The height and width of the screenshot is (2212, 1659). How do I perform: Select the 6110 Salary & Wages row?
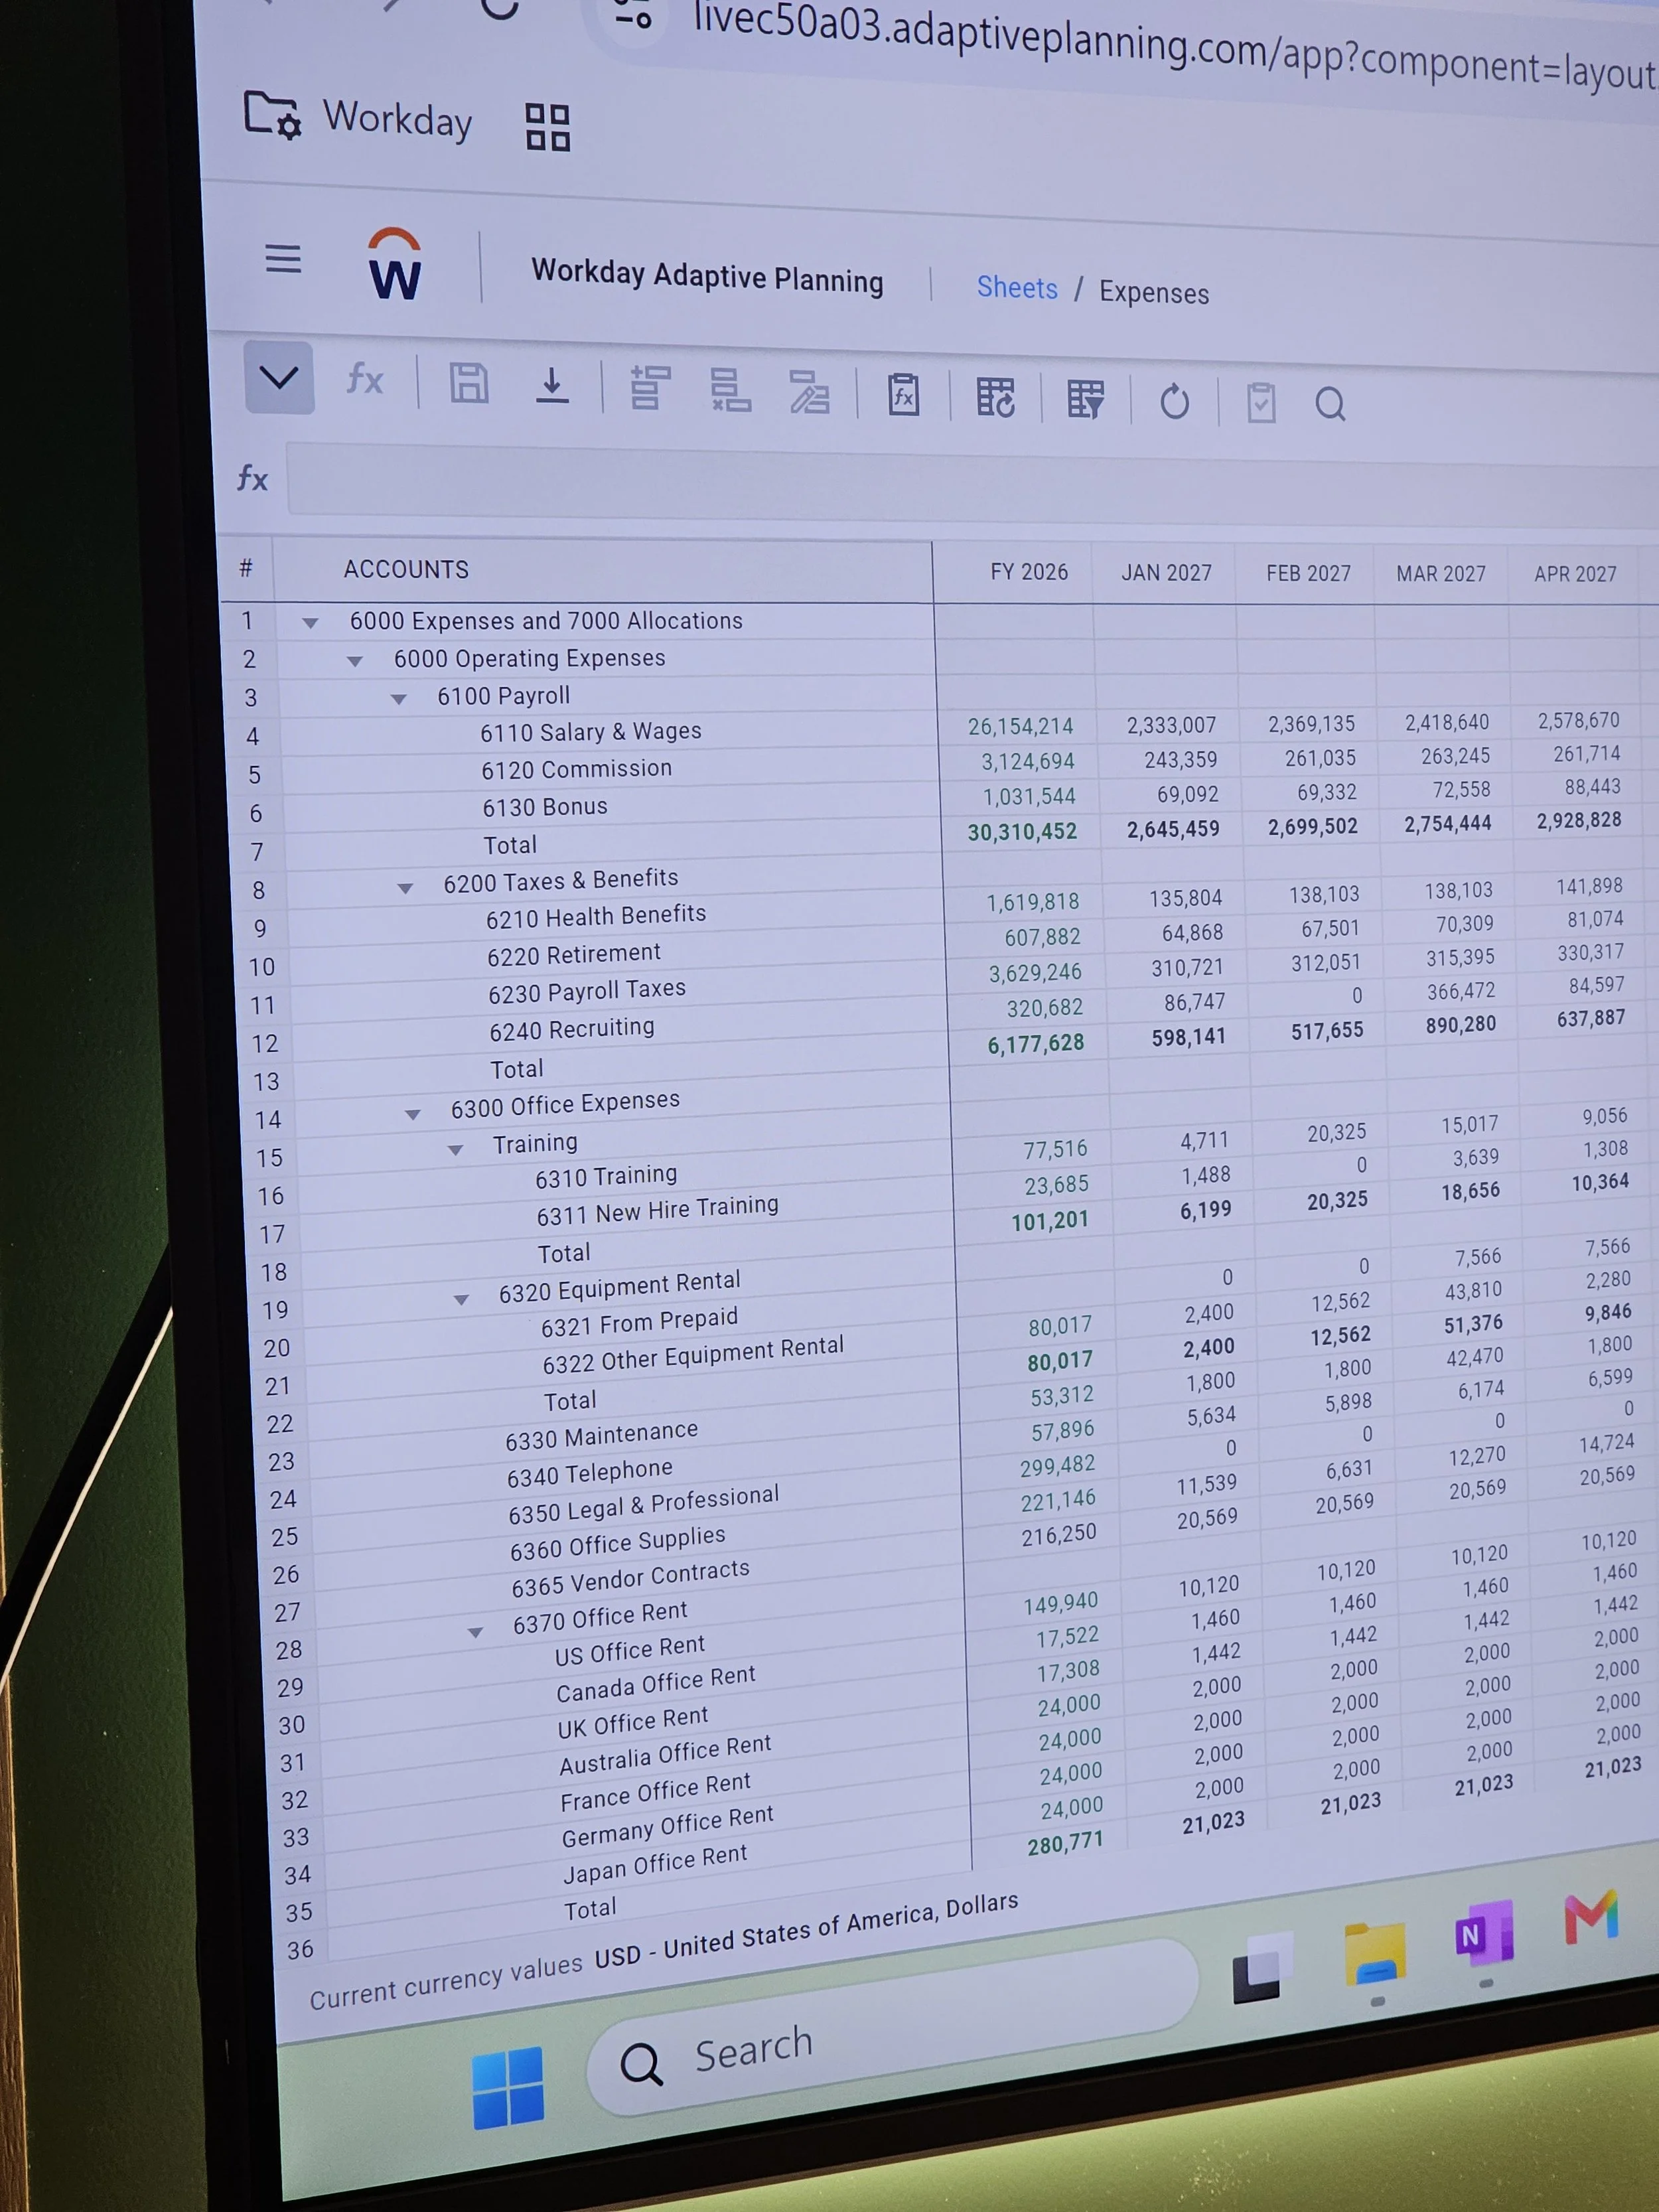tap(591, 732)
